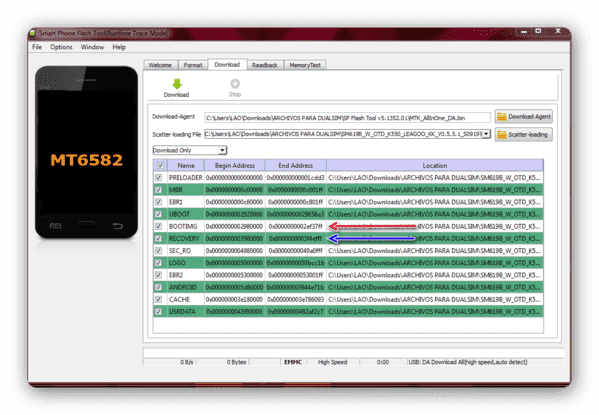Select the BOOTIMG row name cell
Image resolution: width=599 pixels, height=415 pixels.
pos(186,226)
